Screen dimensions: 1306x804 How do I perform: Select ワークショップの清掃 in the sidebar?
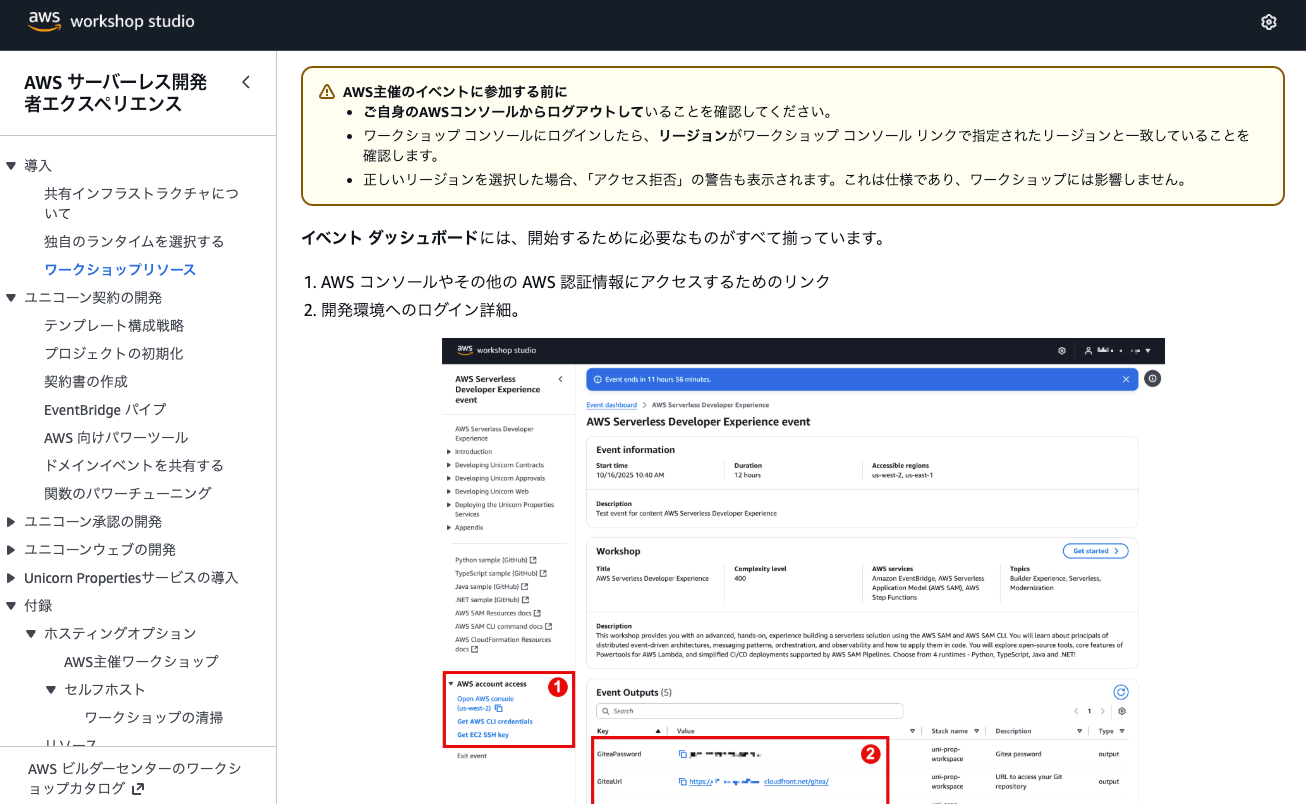[x=154, y=718]
